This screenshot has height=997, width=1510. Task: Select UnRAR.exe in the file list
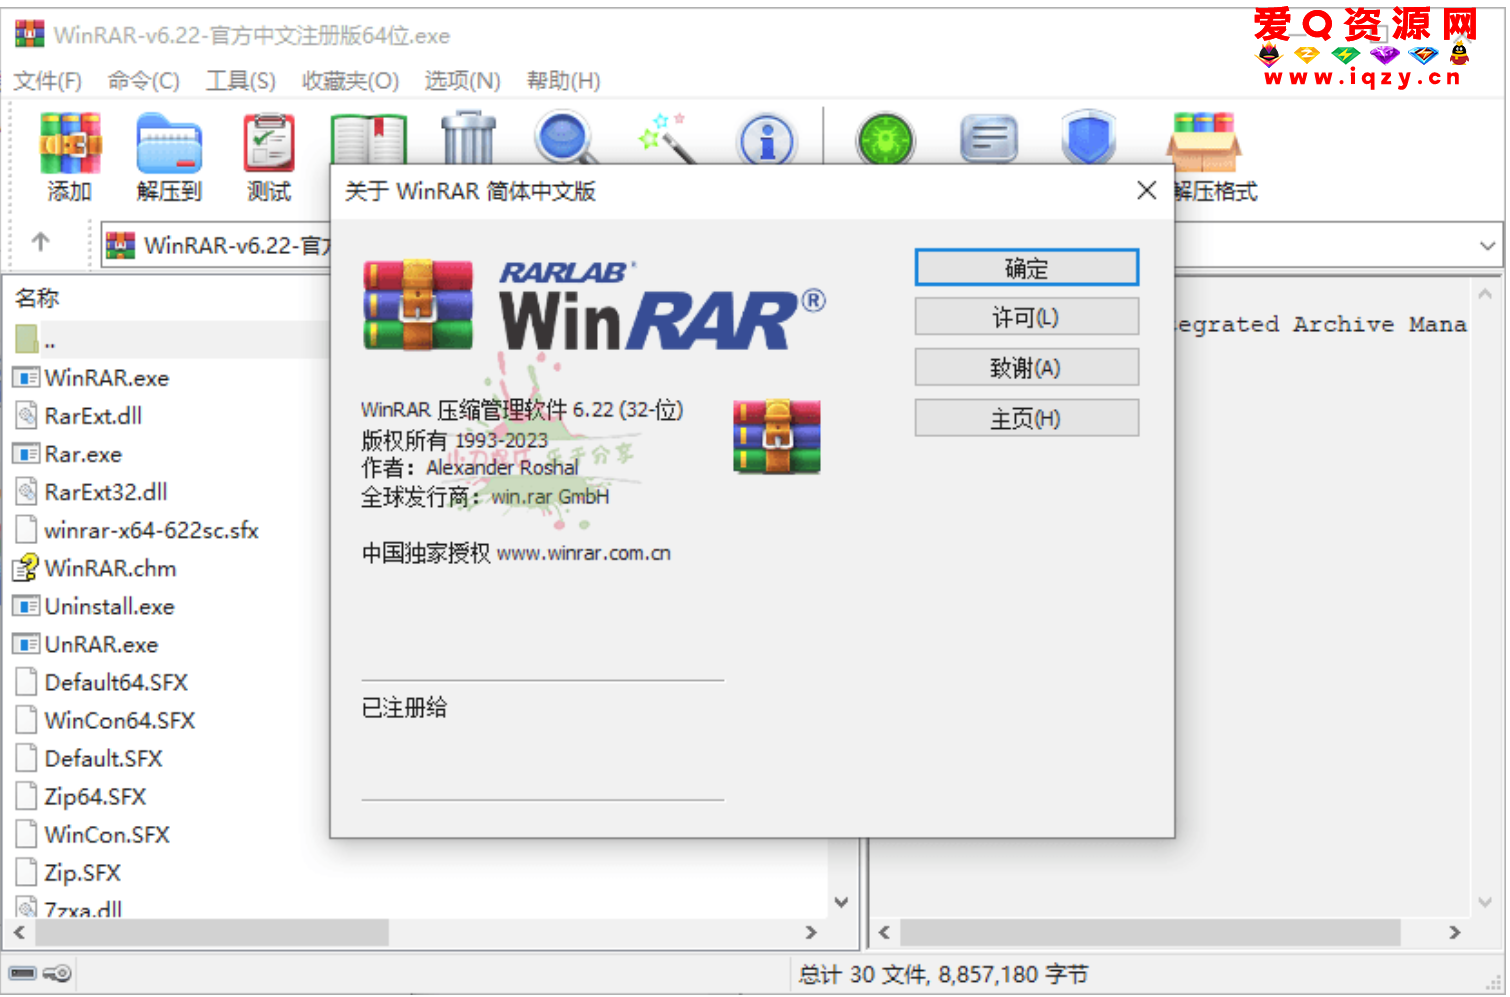pyautogui.click(x=101, y=644)
